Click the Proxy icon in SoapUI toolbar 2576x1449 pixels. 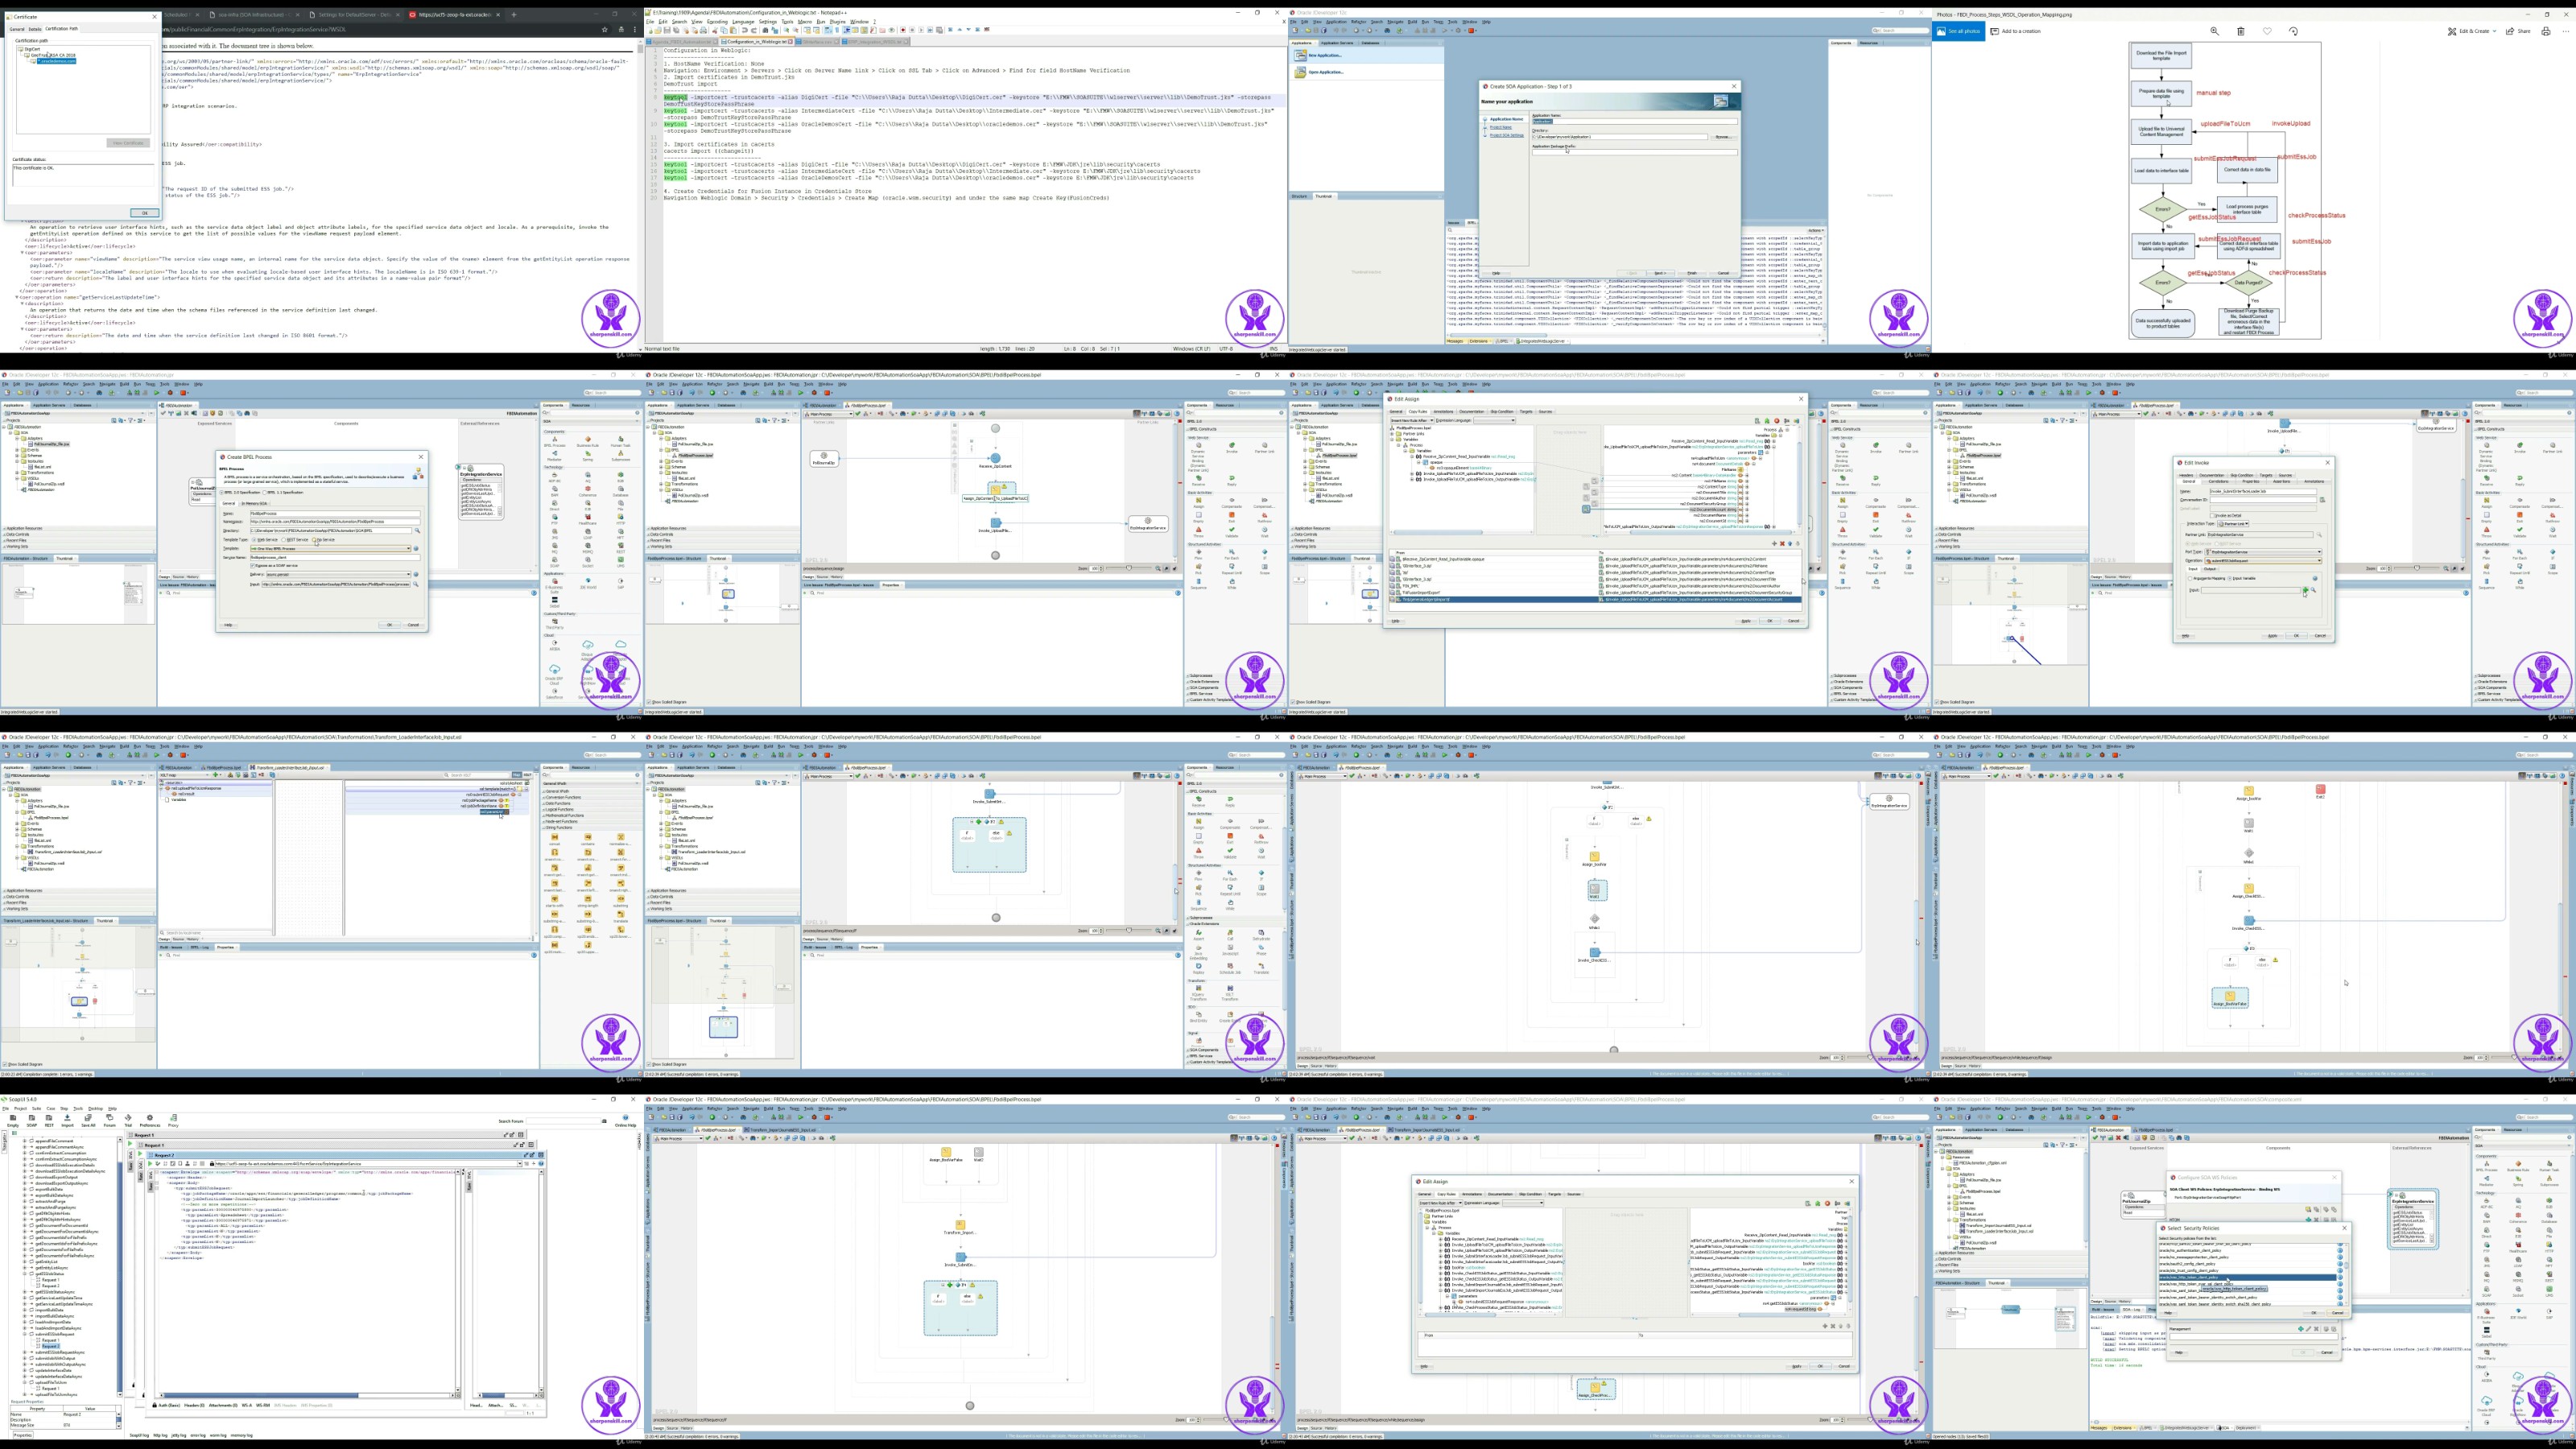[173, 1119]
